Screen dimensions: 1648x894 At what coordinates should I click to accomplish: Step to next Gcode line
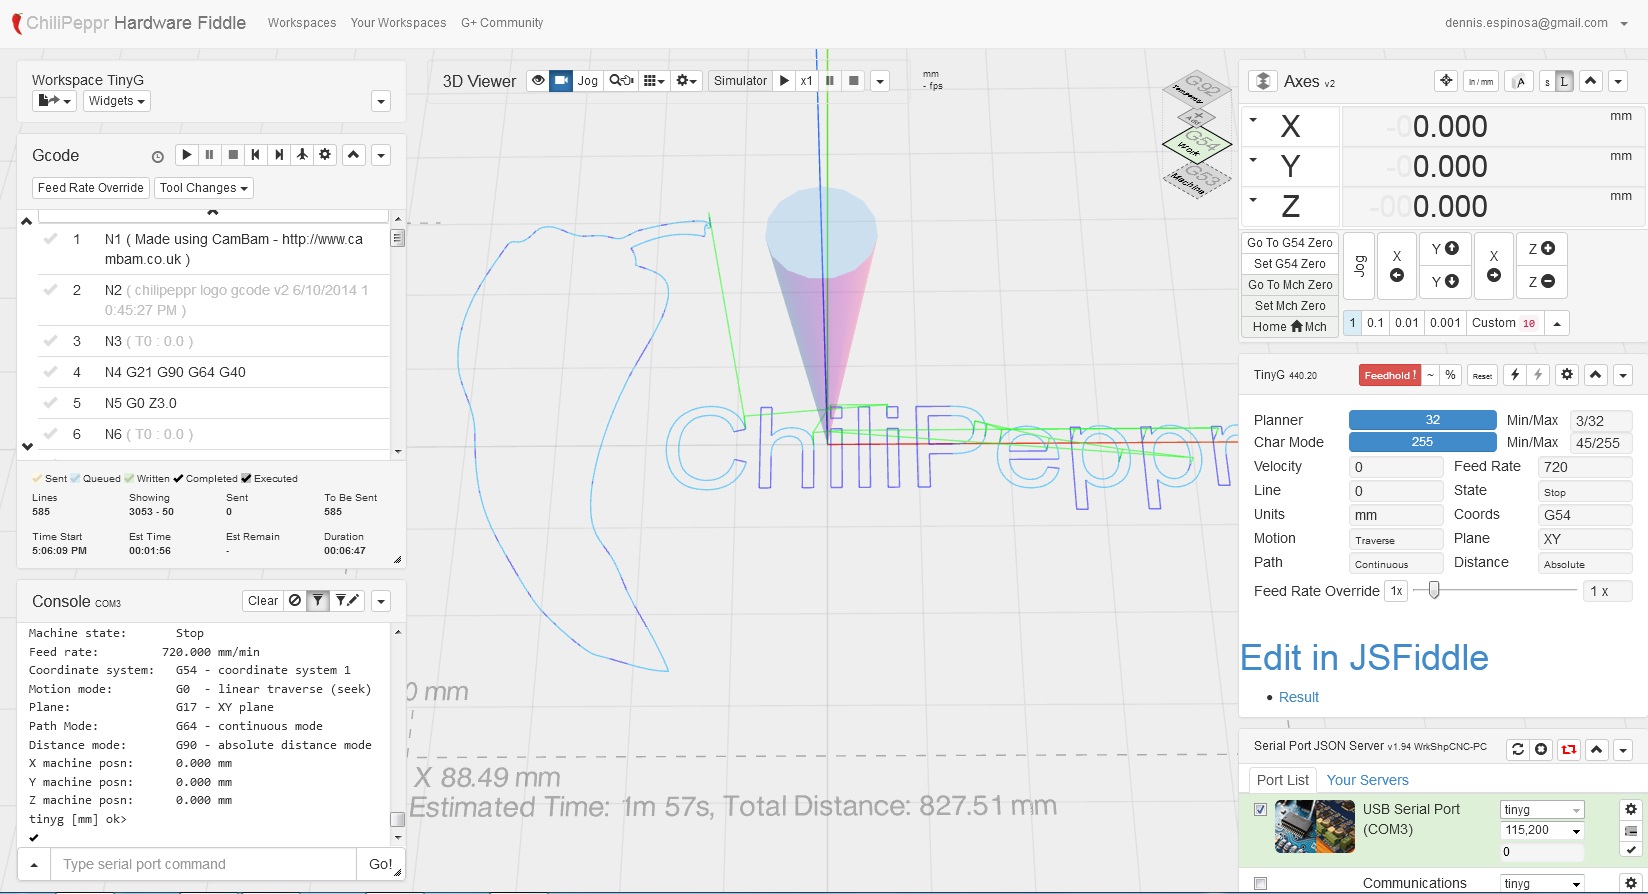(279, 155)
